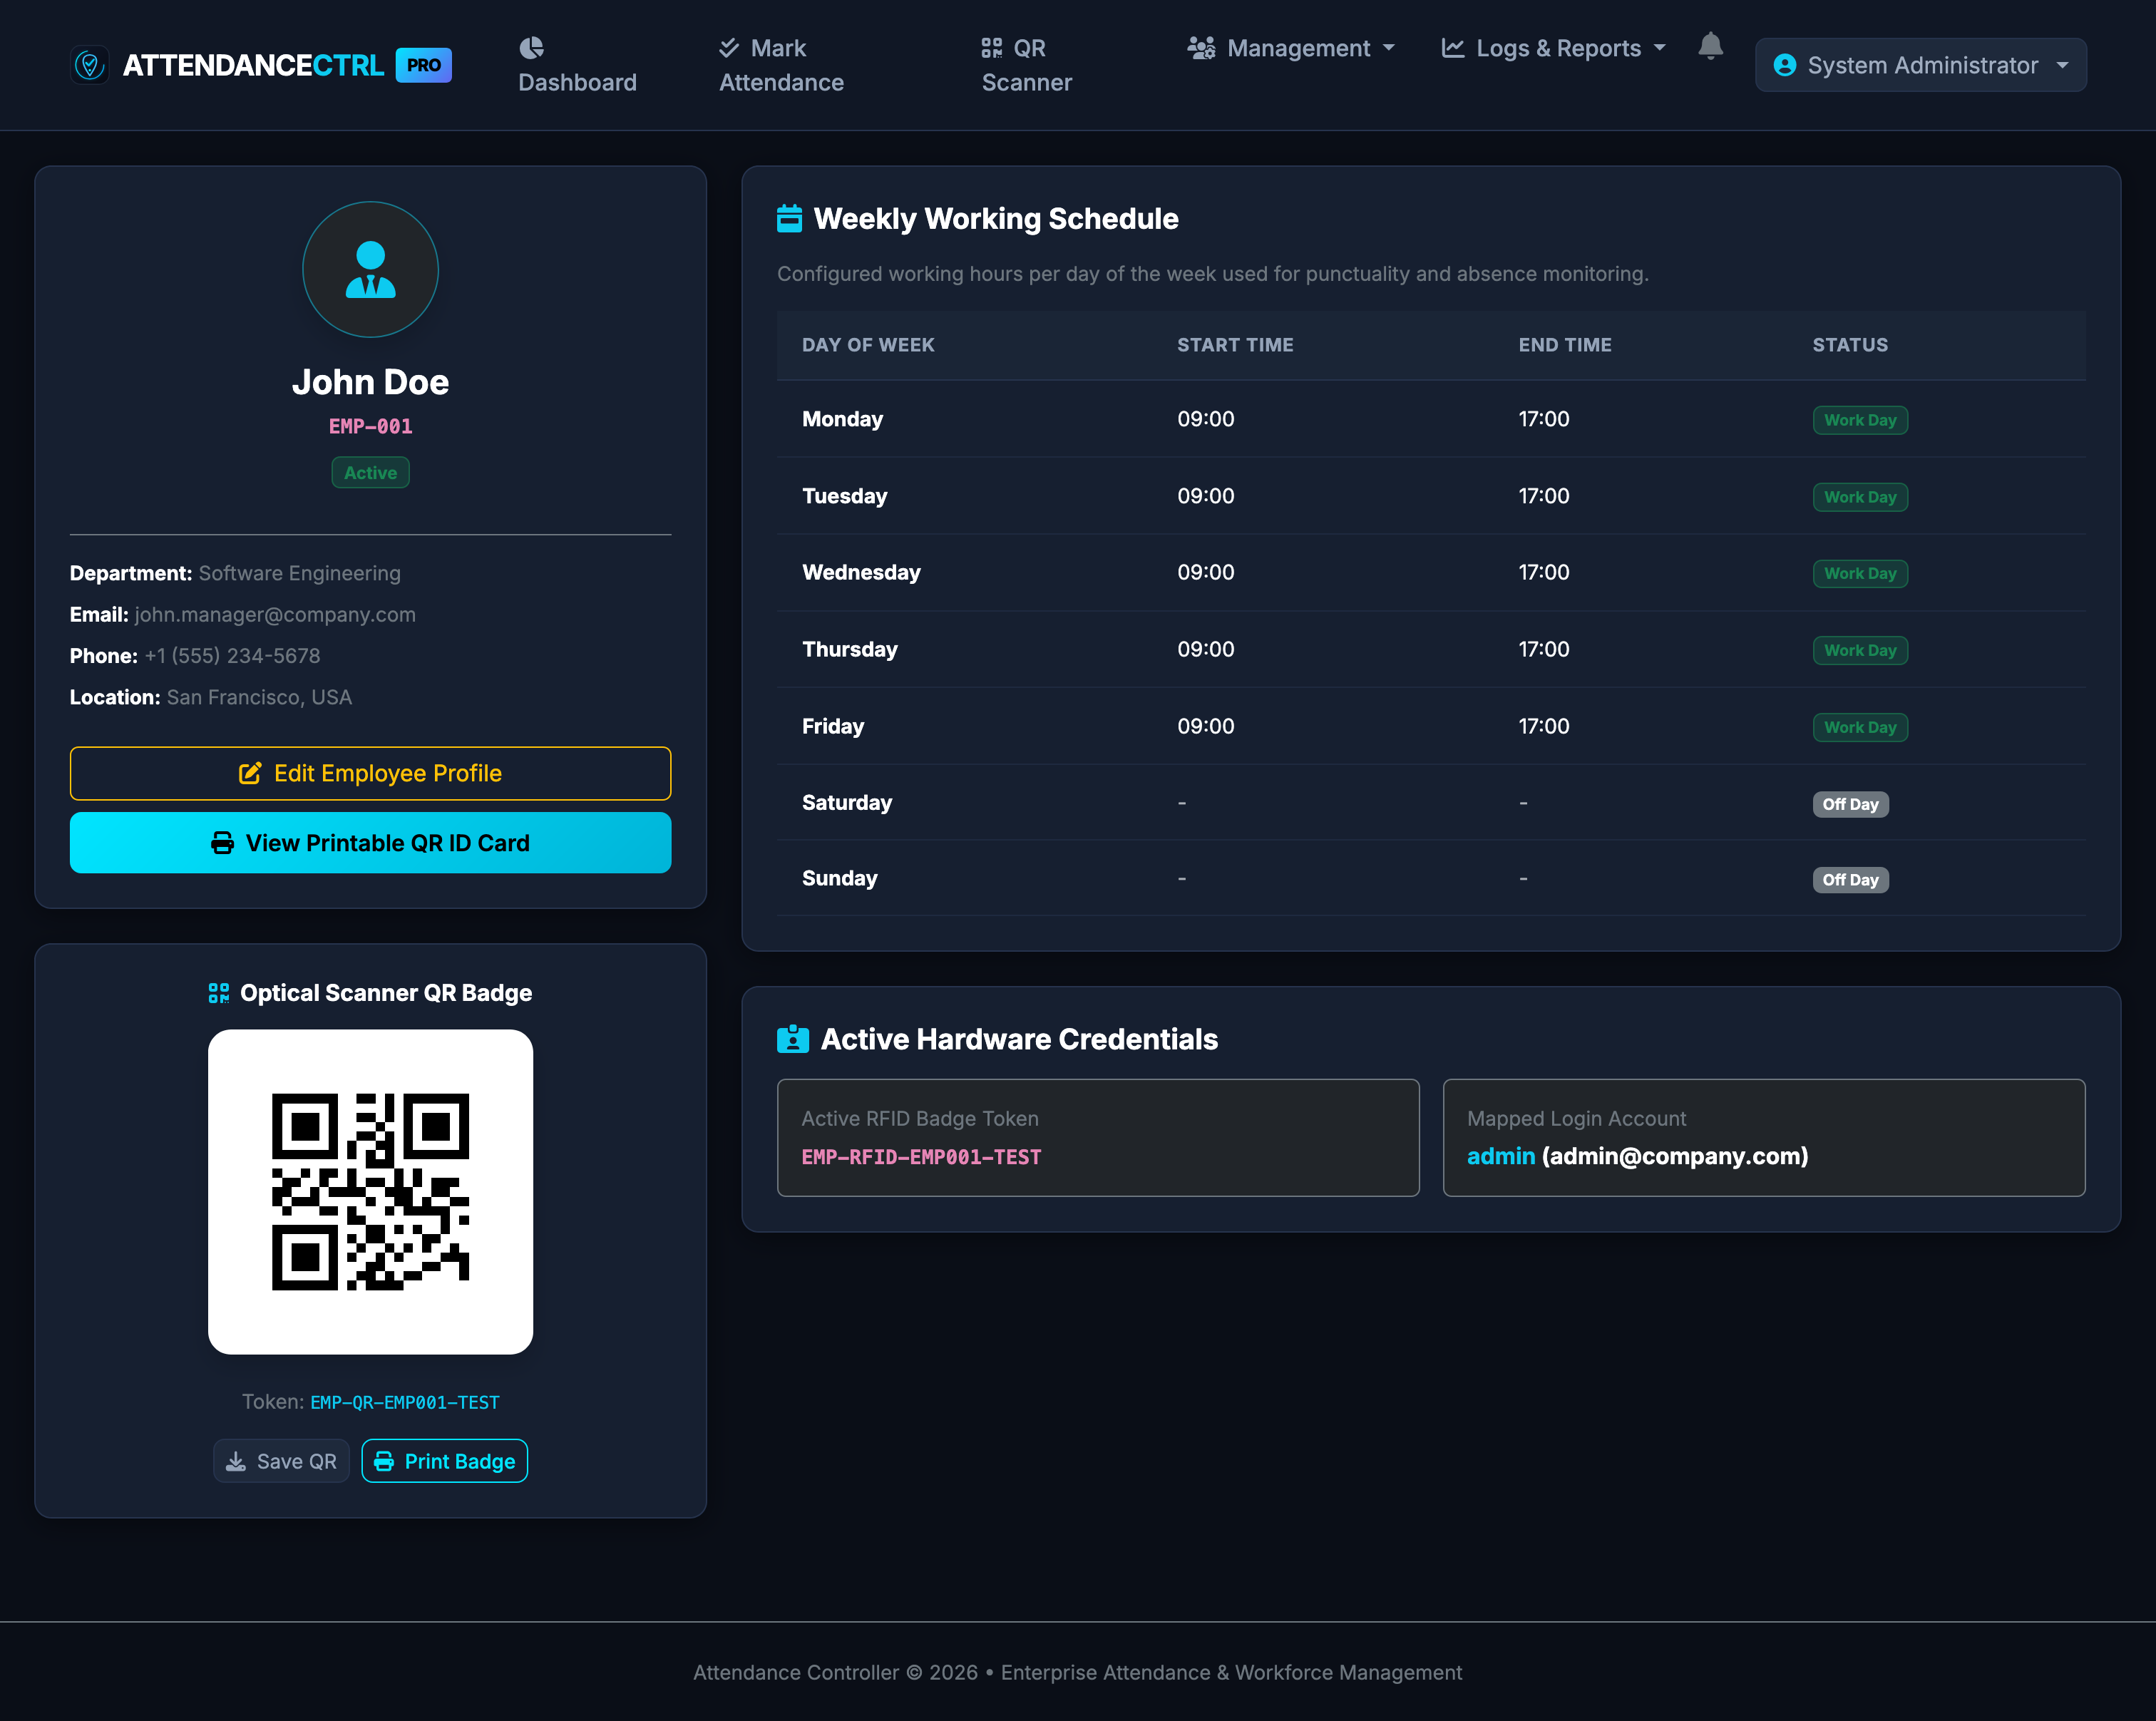This screenshot has height=1721, width=2156.
Task: Expand the Logs & Reports dropdown
Action: tap(1553, 48)
